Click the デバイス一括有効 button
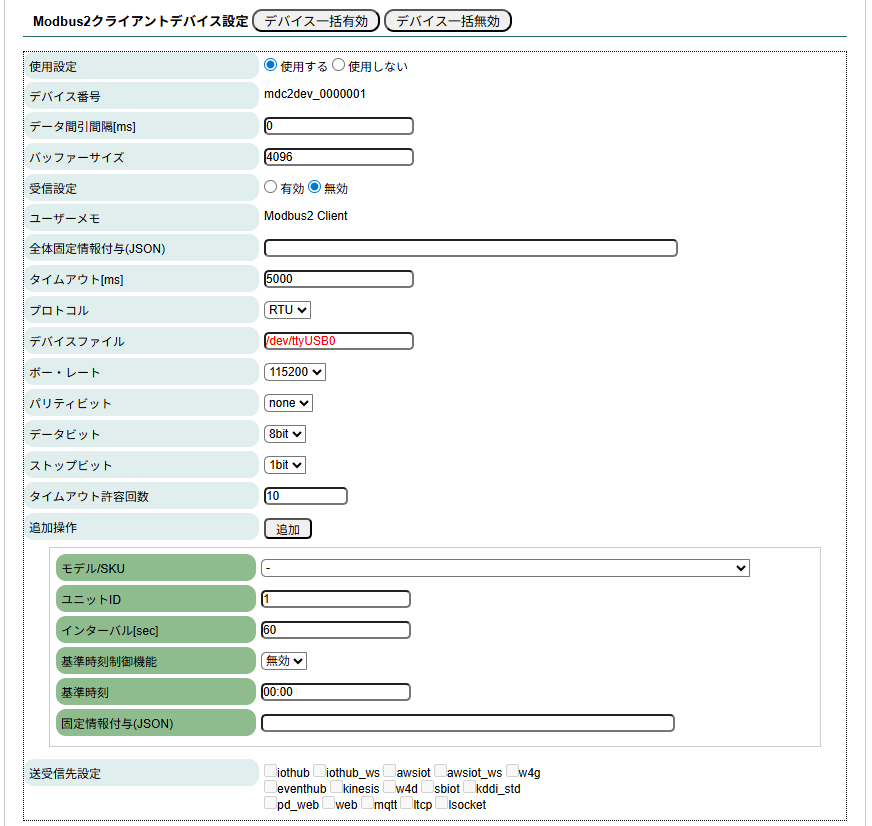872x826 pixels. (316, 21)
